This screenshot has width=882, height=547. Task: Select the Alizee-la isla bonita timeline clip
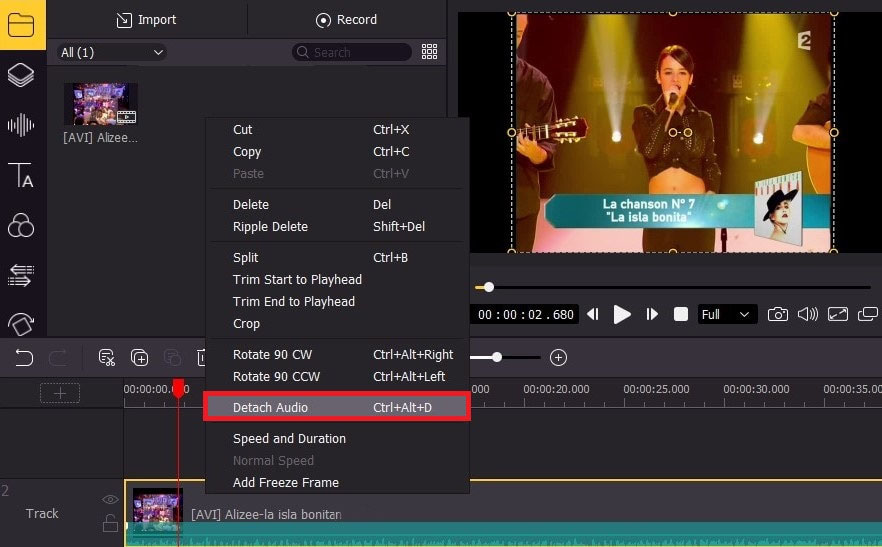503,513
